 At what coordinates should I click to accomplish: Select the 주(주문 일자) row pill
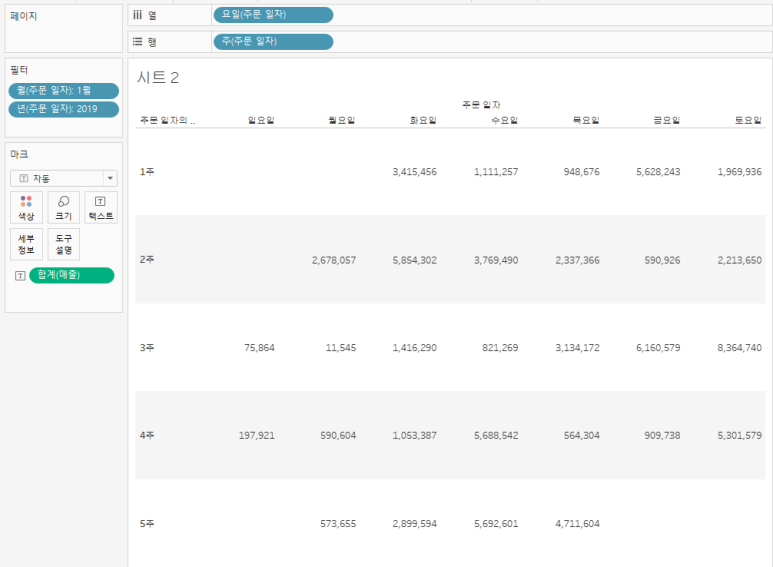[273, 41]
